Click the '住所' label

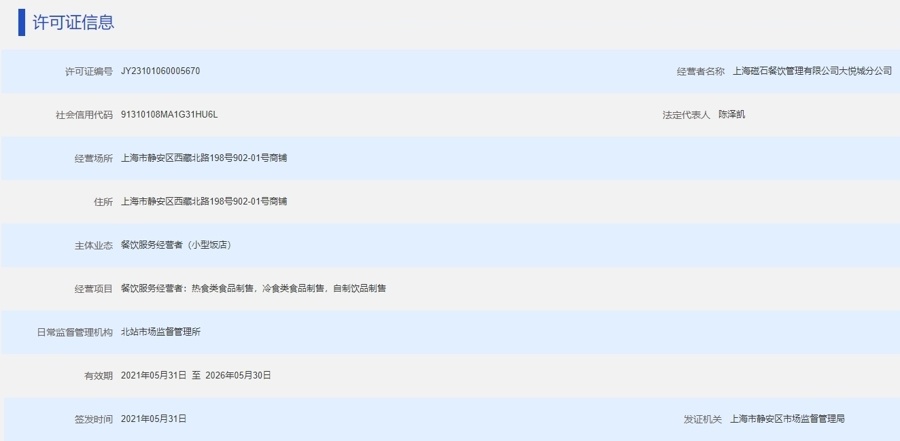[103, 202]
